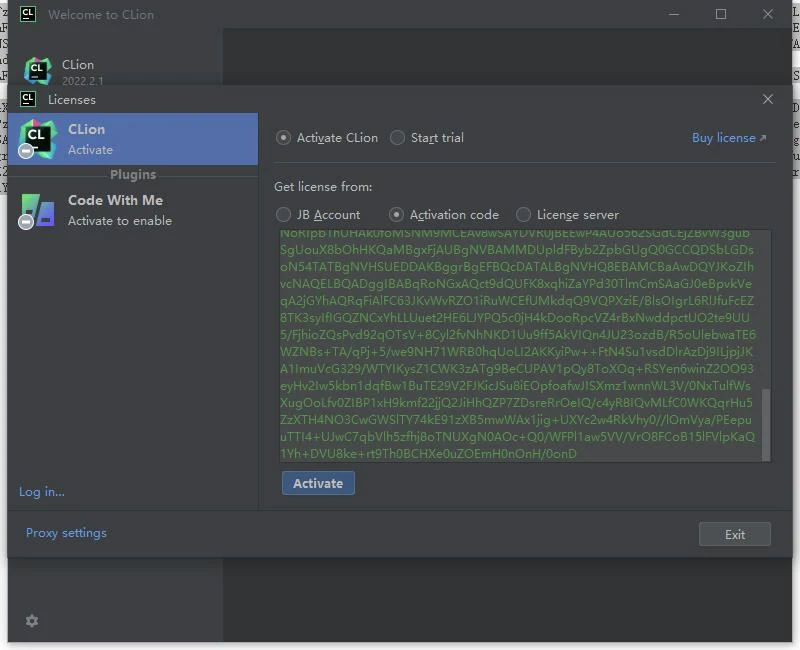Click the Exit button
Screen dimensions: 800x650
click(735, 534)
